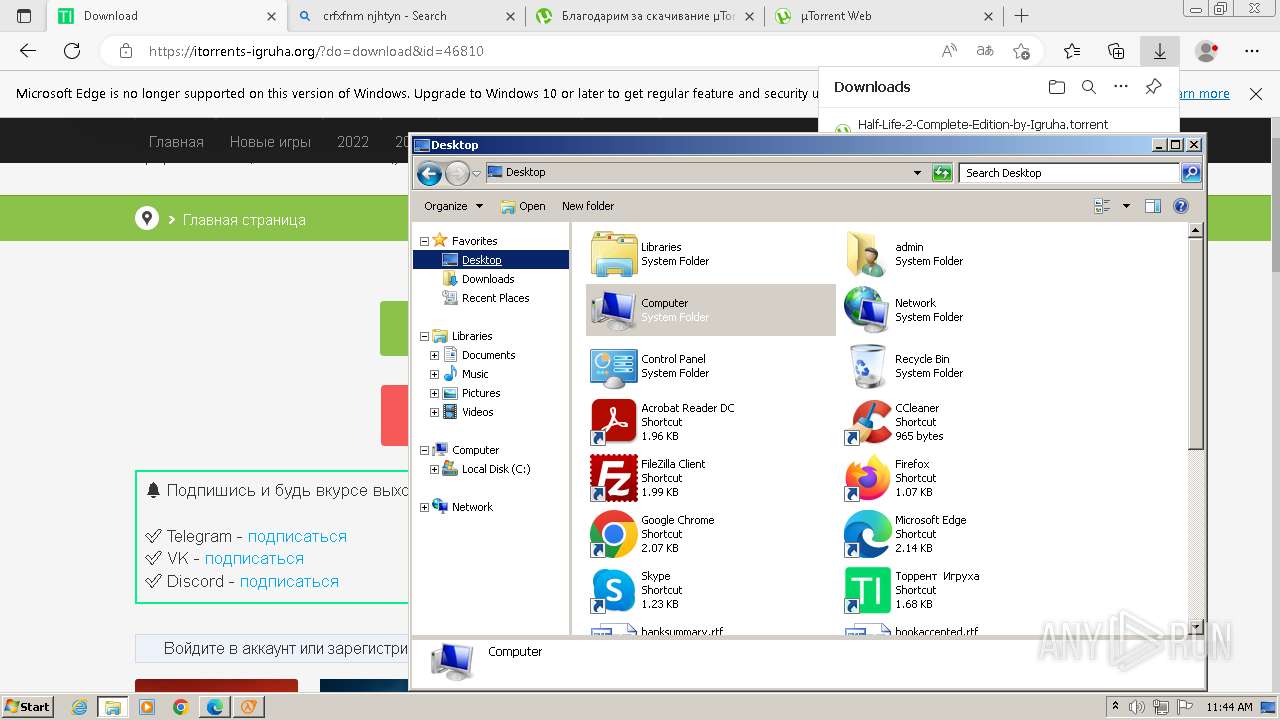Open the Organize dropdown menu
The height and width of the screenshot is (720, 1280).
tap(453, 206)
